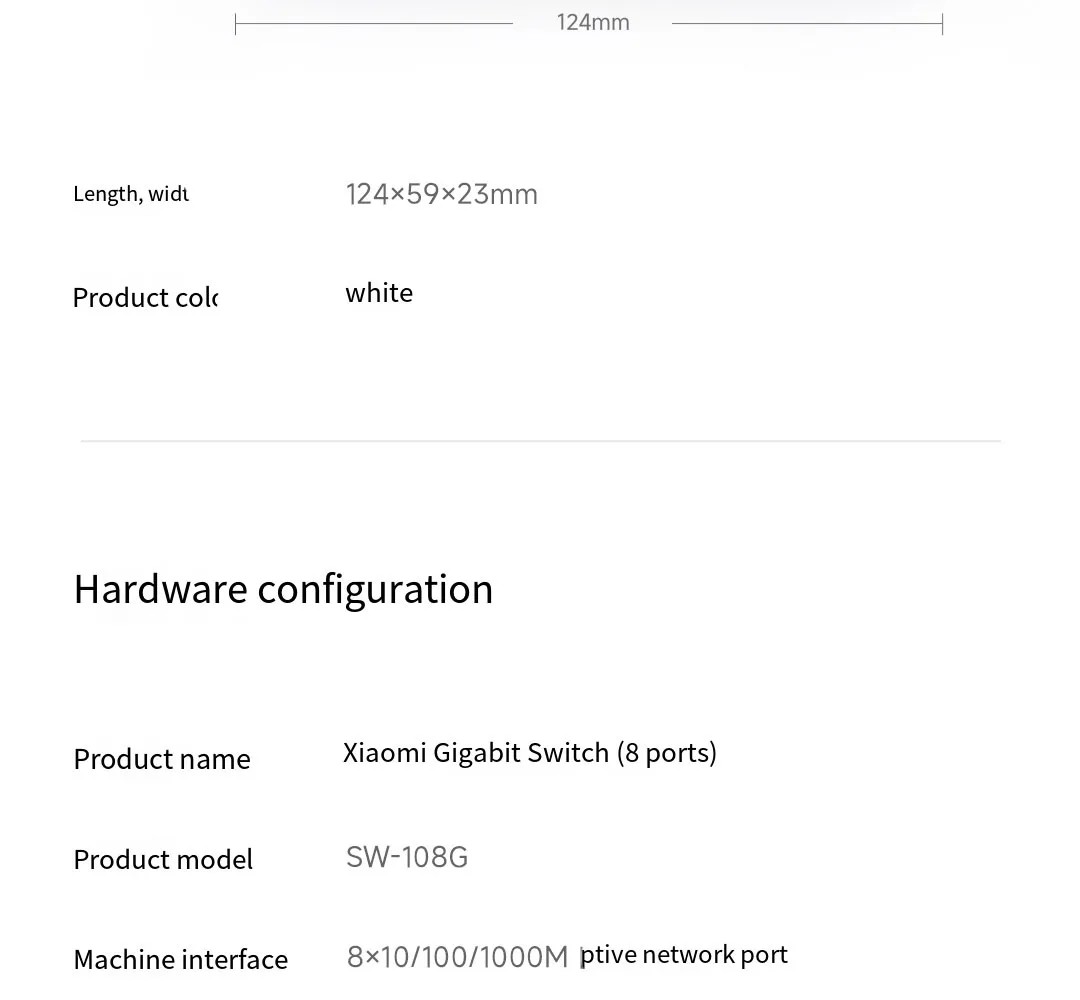Viewport: 1080px width, 1000px height.
Task: Select the SW-108G model number
Action: coord(406,857)
